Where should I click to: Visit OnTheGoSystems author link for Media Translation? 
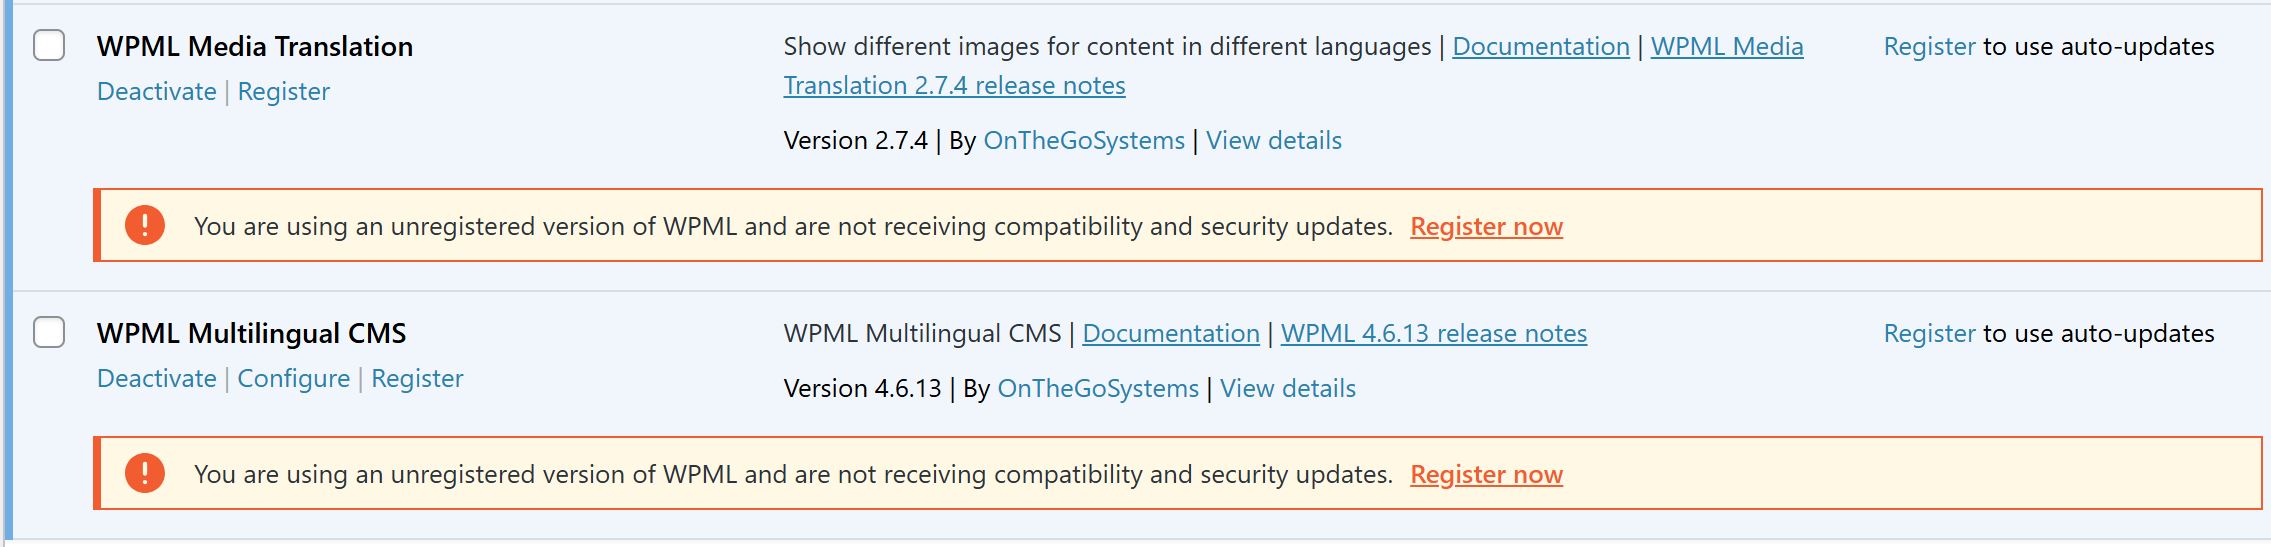(x=1084, y=140)
